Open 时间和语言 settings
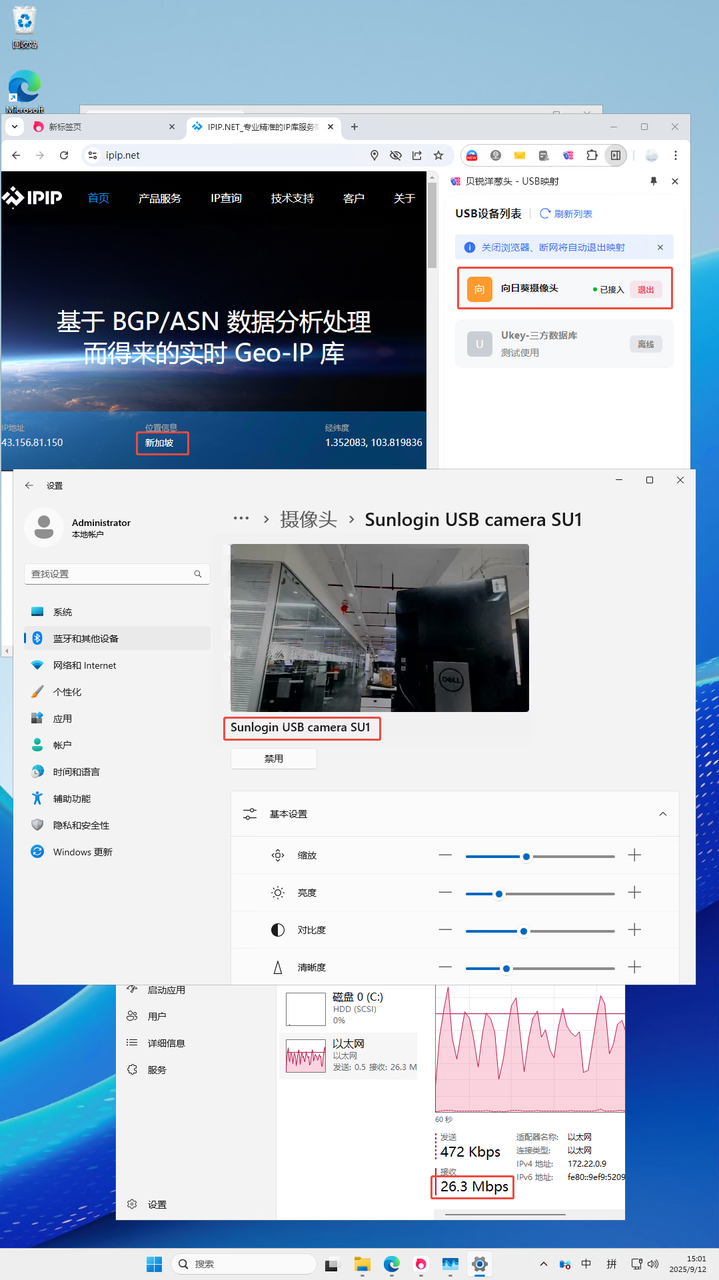Viewport: 719px width, 1280px height. [117, 772]
